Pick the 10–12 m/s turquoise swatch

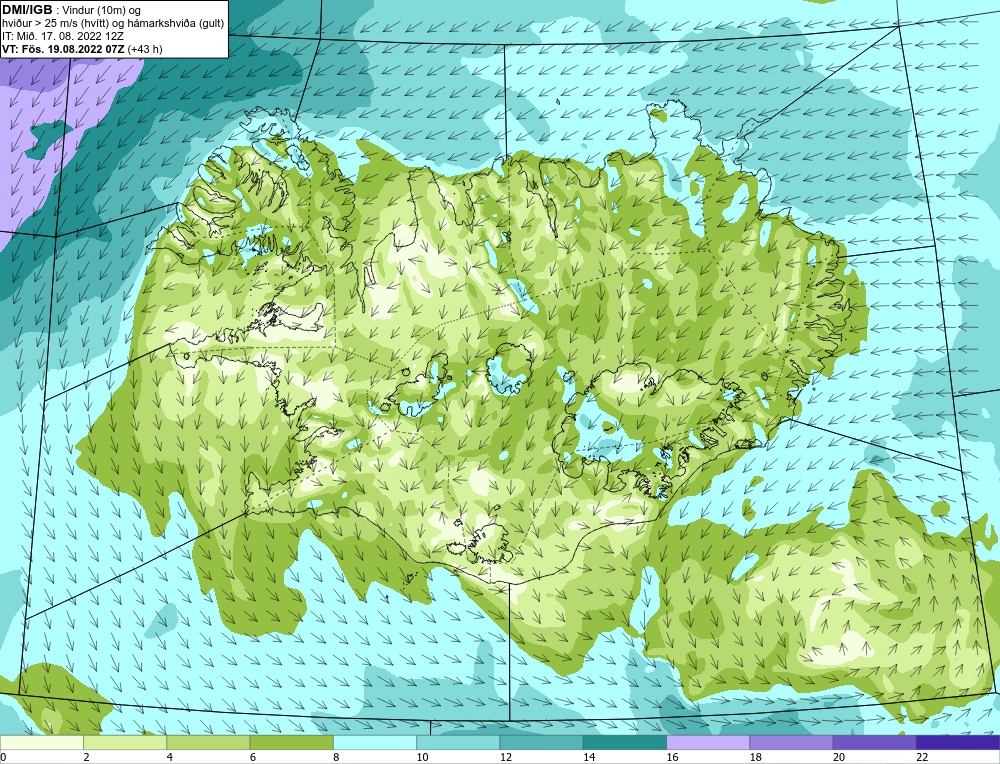(x=458, y=742)
